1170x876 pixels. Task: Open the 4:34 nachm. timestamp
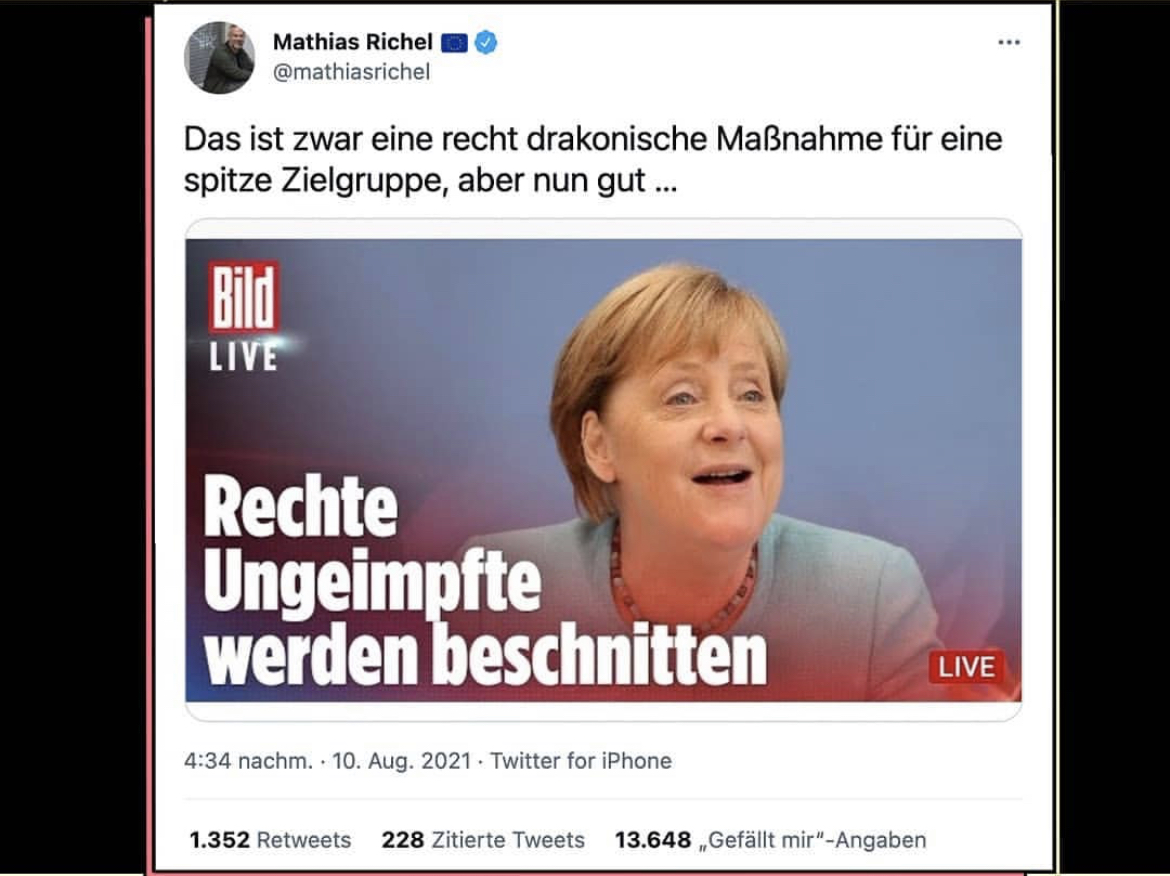248,761
